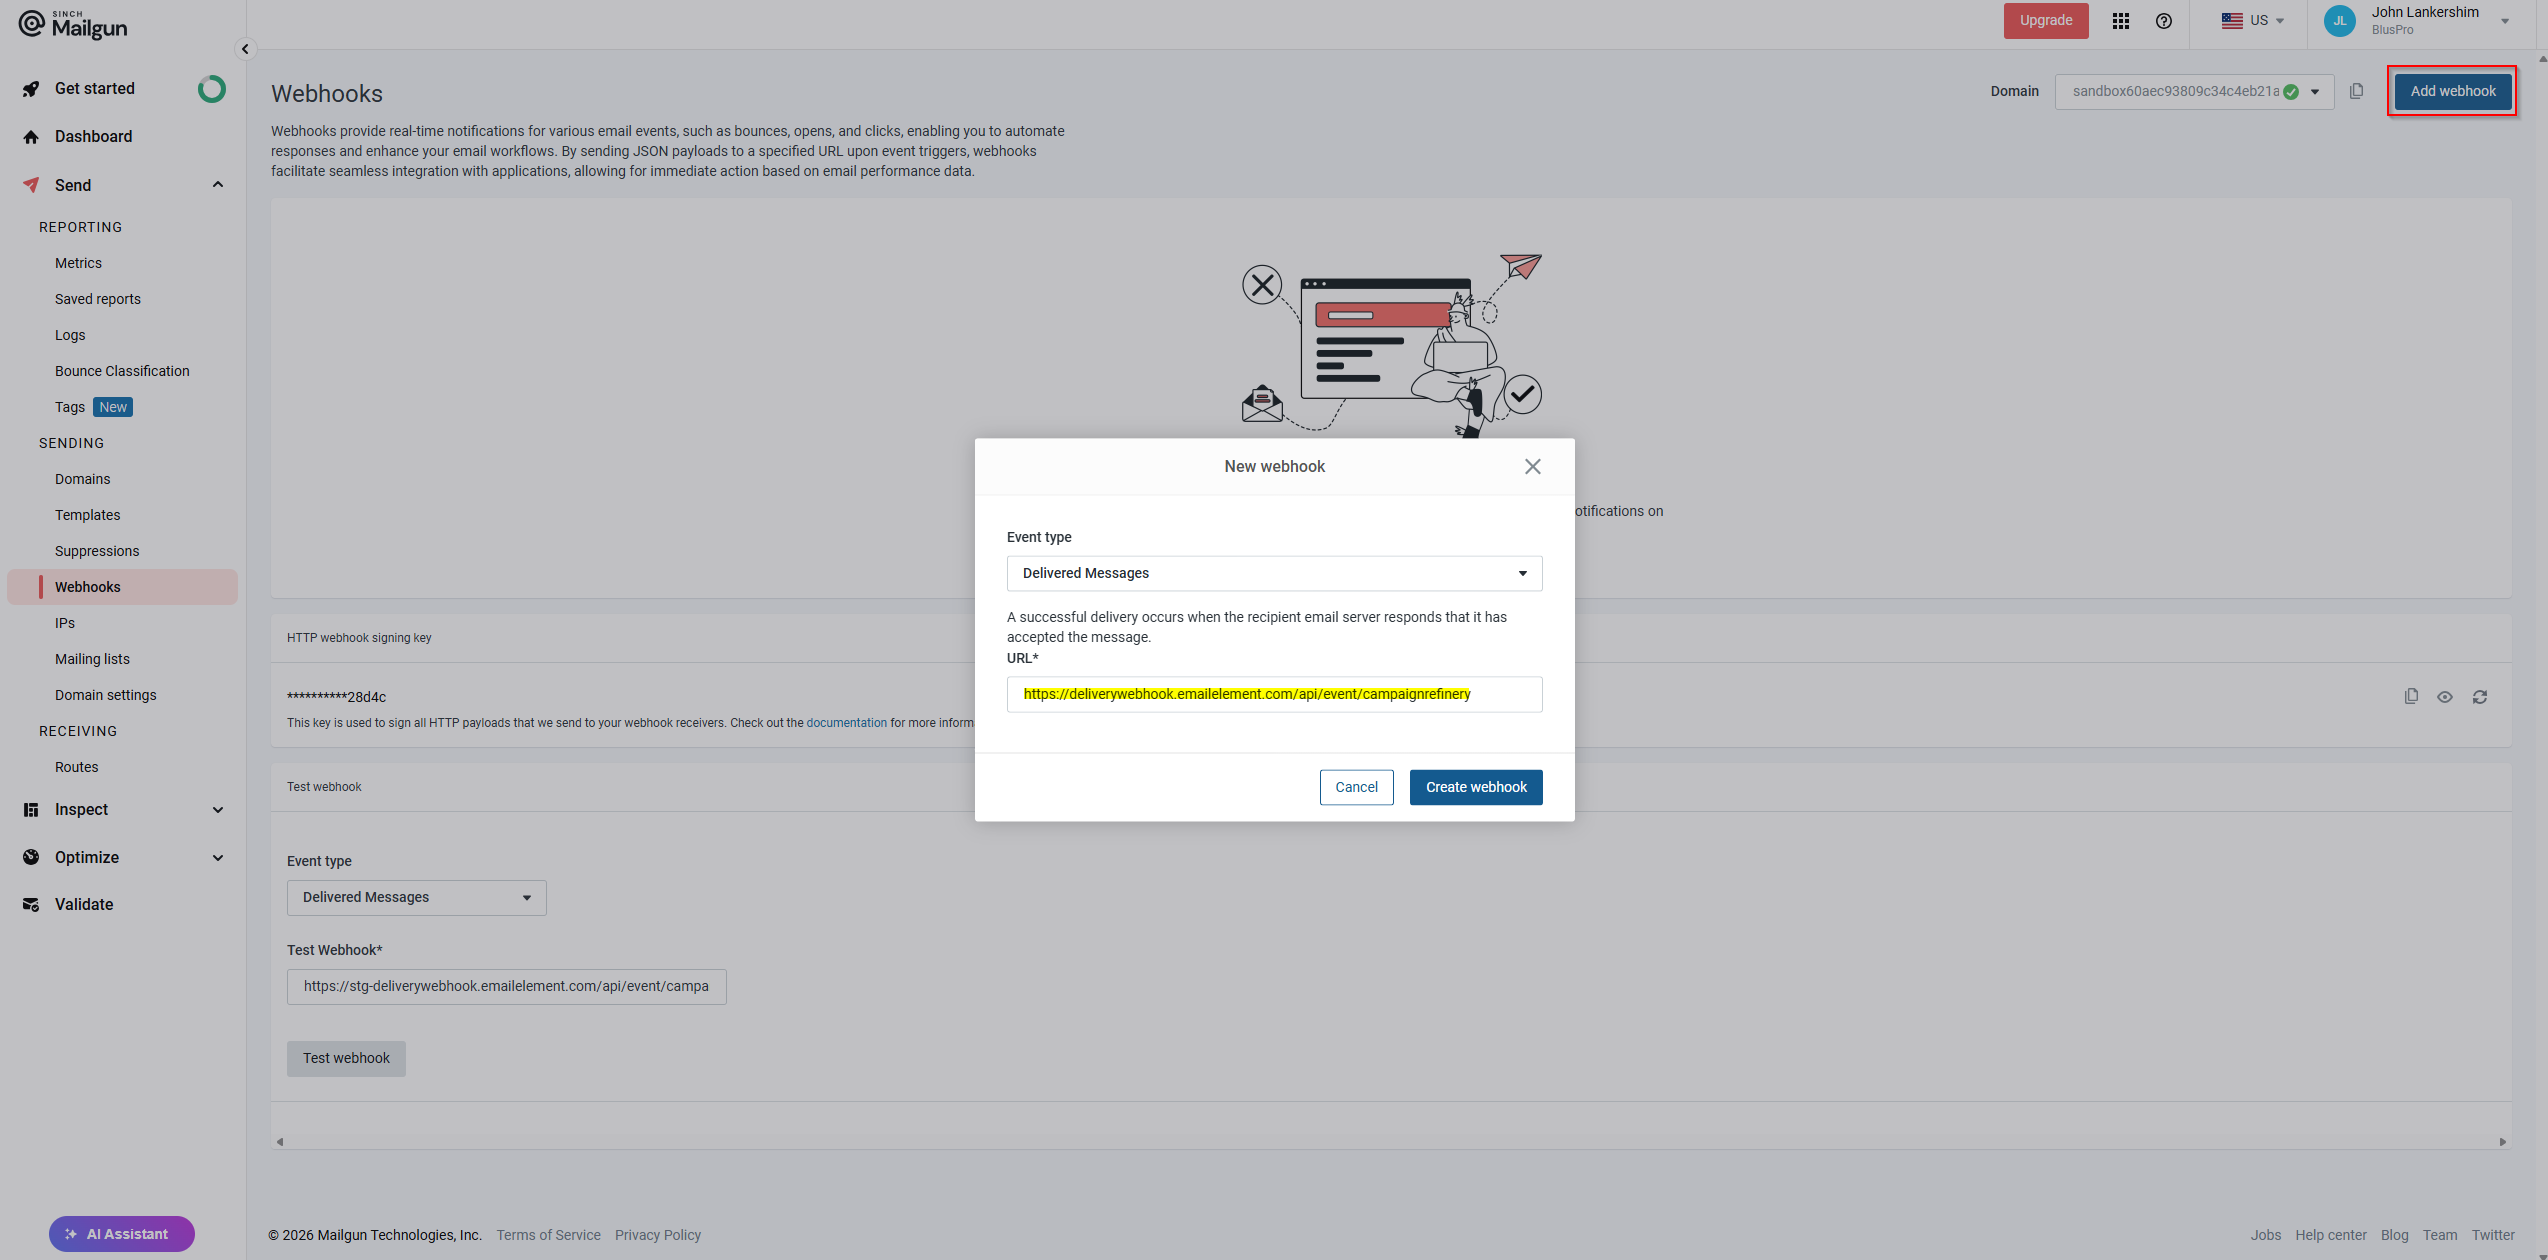Image resolution: width=2548 pixels, height=1260 pixels.
Task: Open Routes page
Action: pos(76,767)
